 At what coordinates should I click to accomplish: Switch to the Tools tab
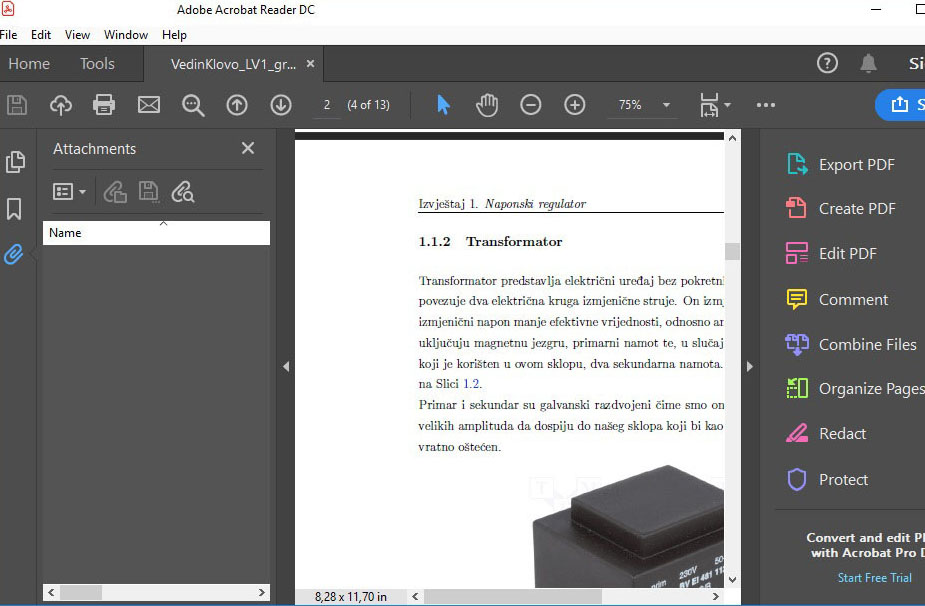point(97,64)
